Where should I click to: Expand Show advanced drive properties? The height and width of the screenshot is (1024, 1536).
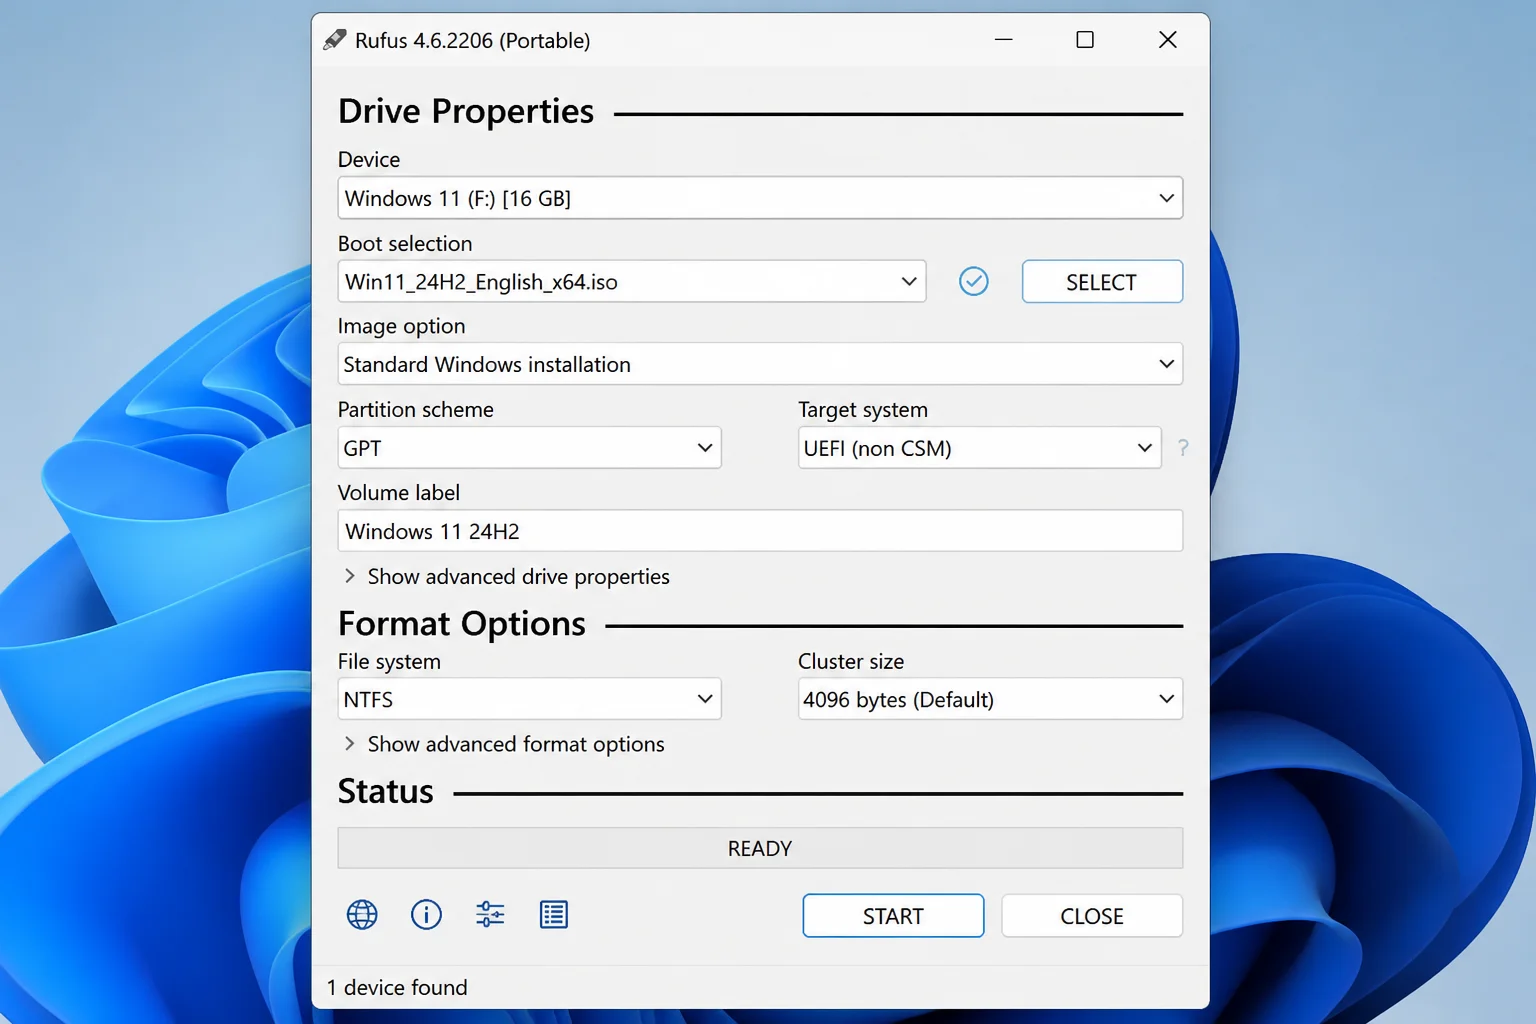tap(507, 577)
